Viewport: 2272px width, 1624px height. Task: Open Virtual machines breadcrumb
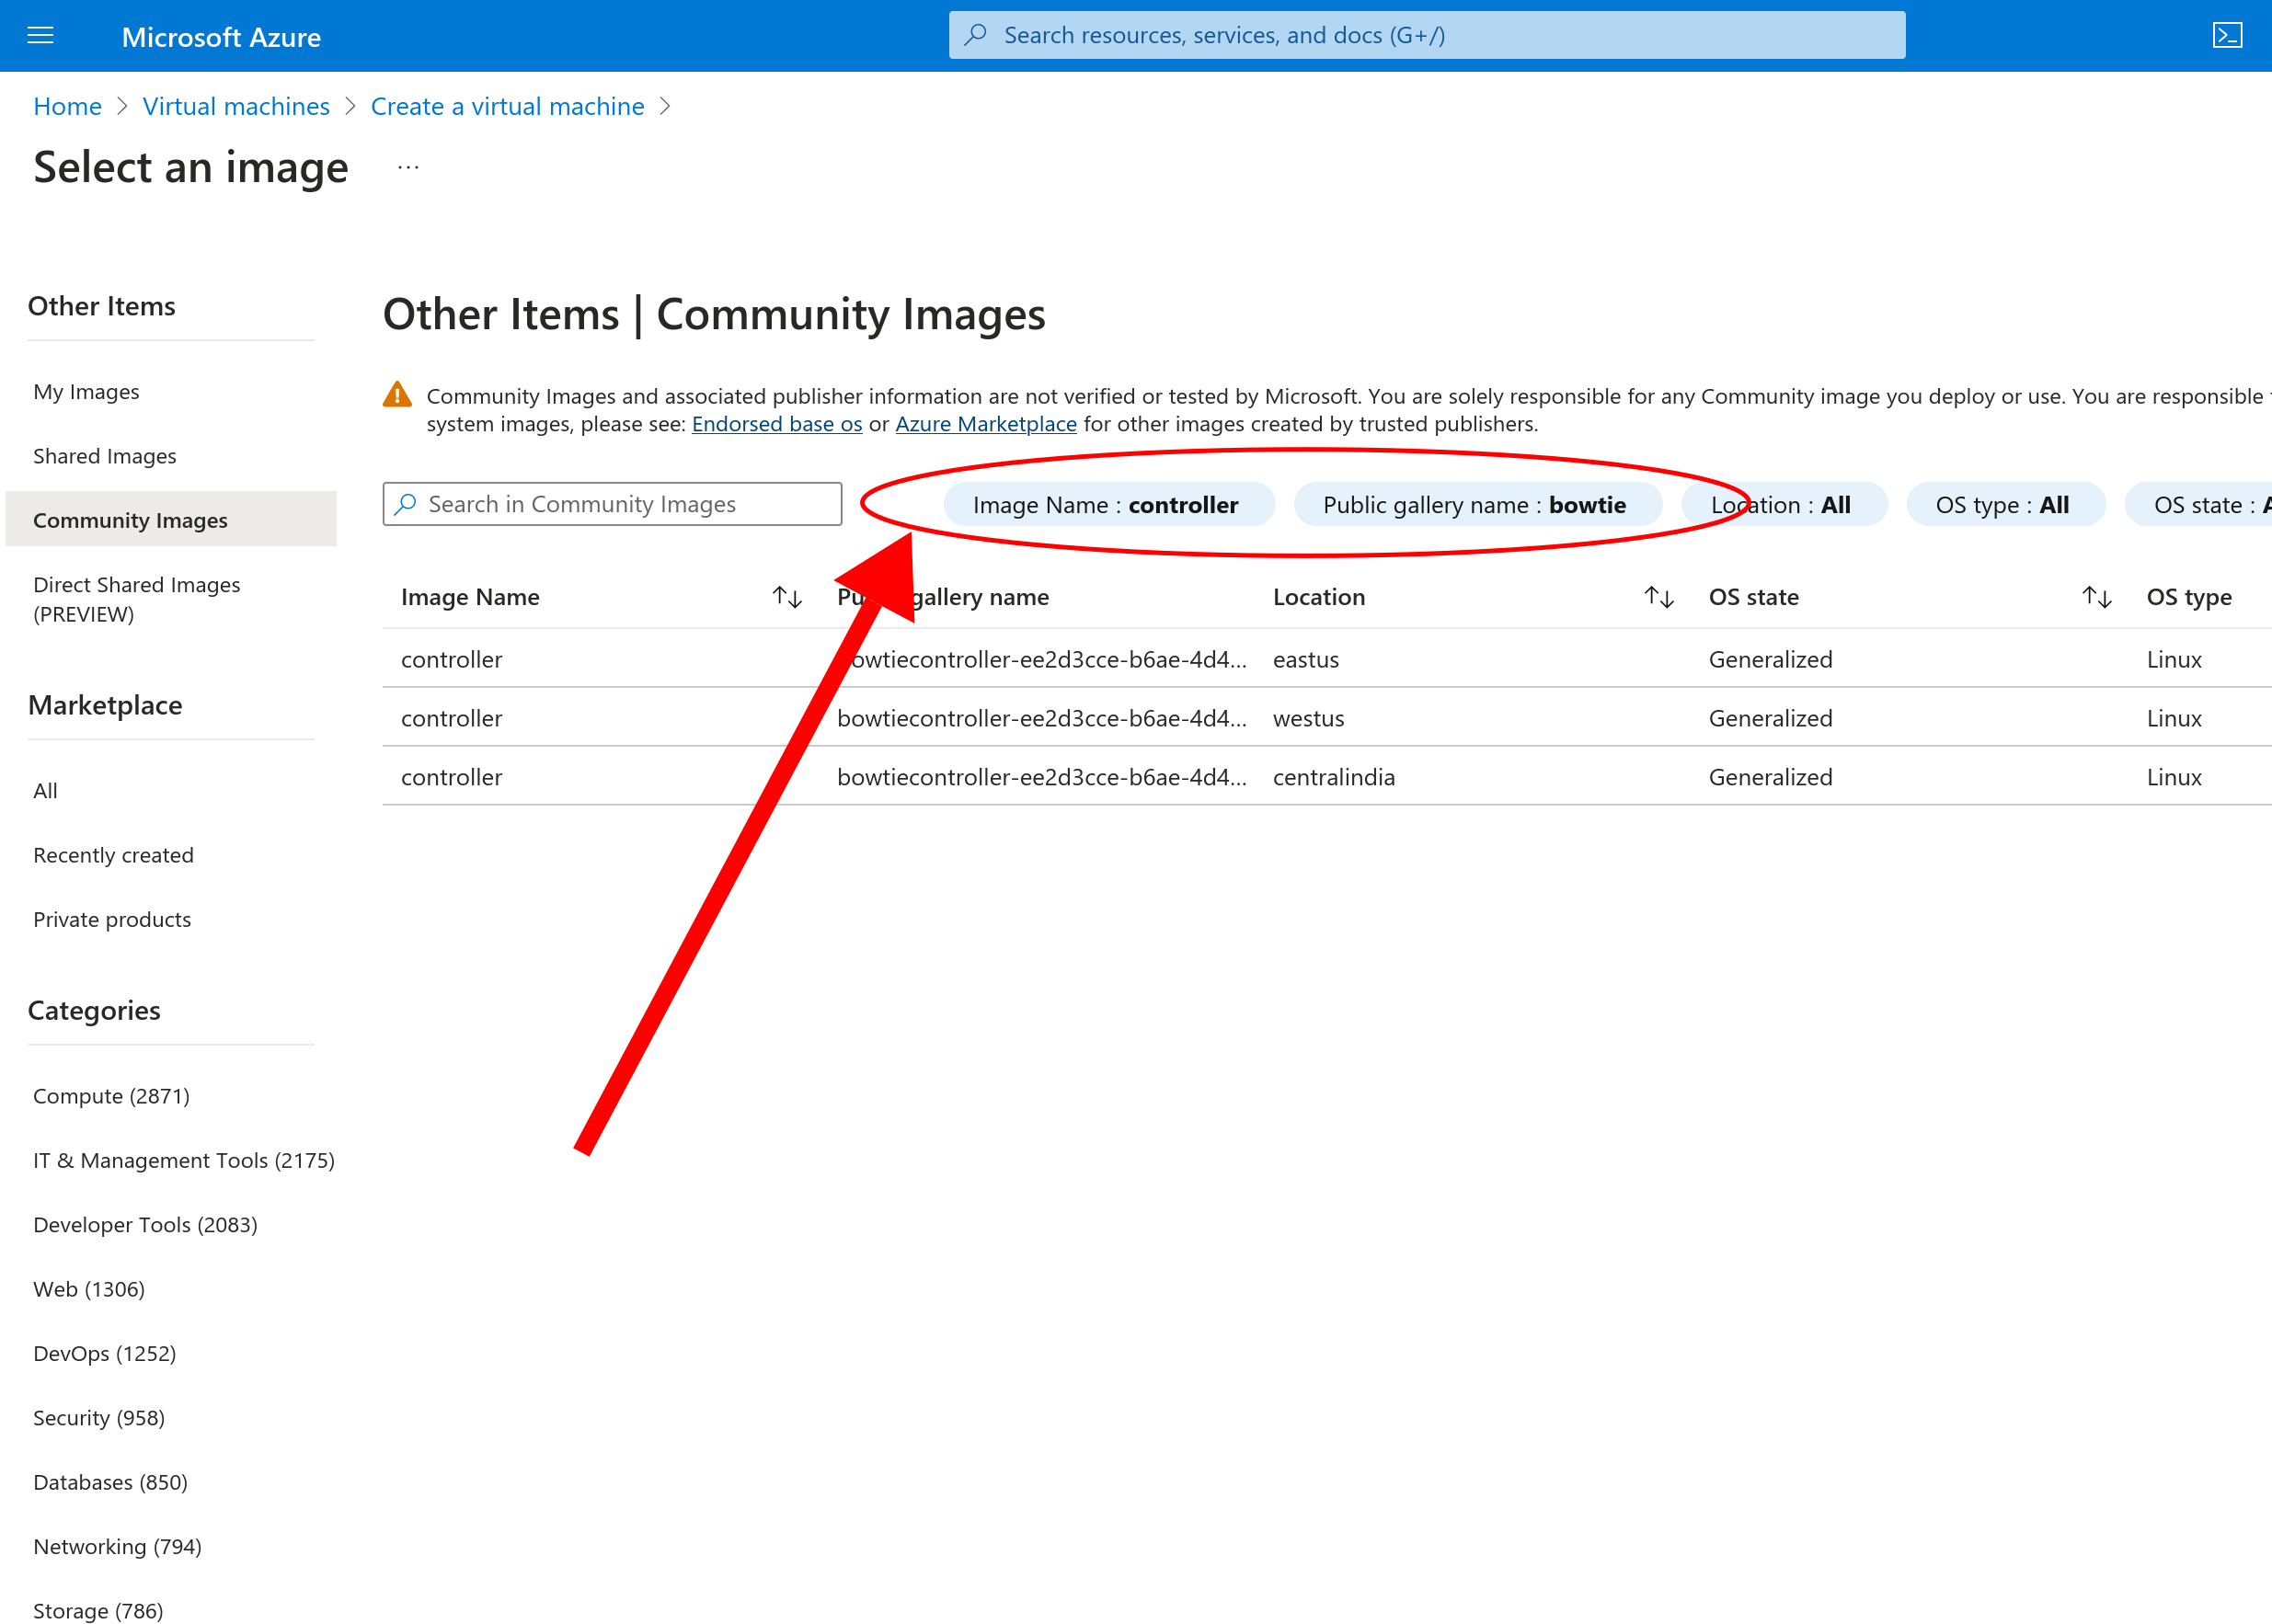pos(236,106)
